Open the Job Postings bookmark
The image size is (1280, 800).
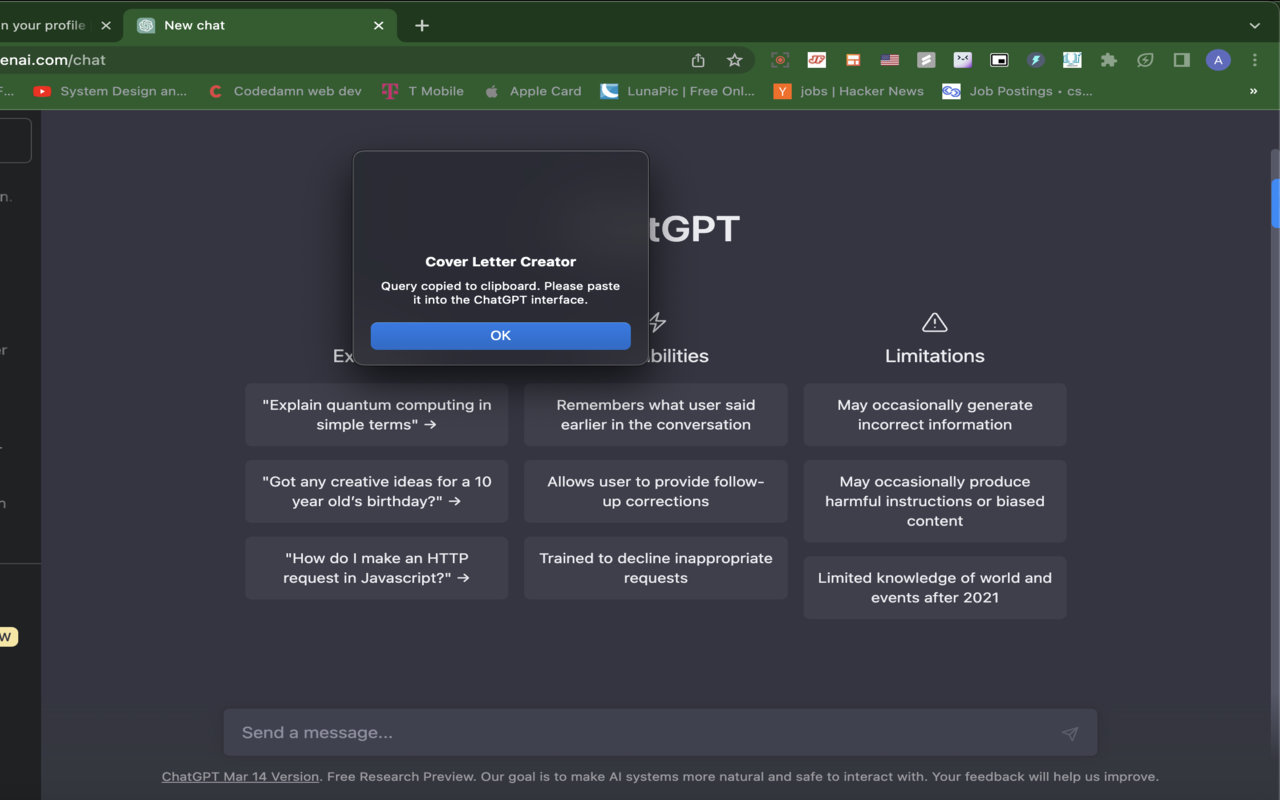pyautogui.click(x=1017, y=91)
